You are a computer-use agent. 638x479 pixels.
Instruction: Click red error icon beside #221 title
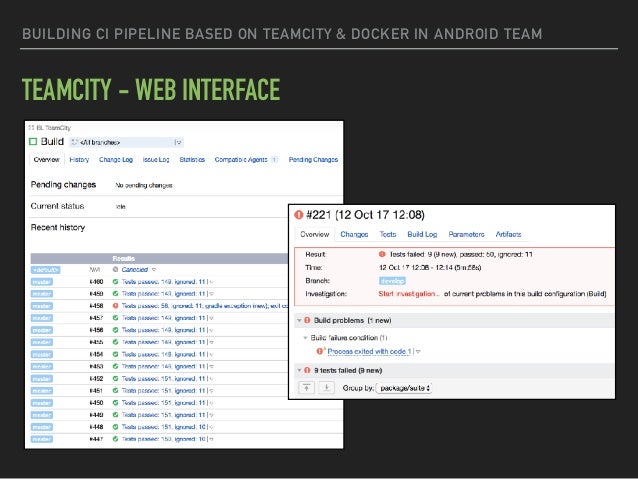299,214
